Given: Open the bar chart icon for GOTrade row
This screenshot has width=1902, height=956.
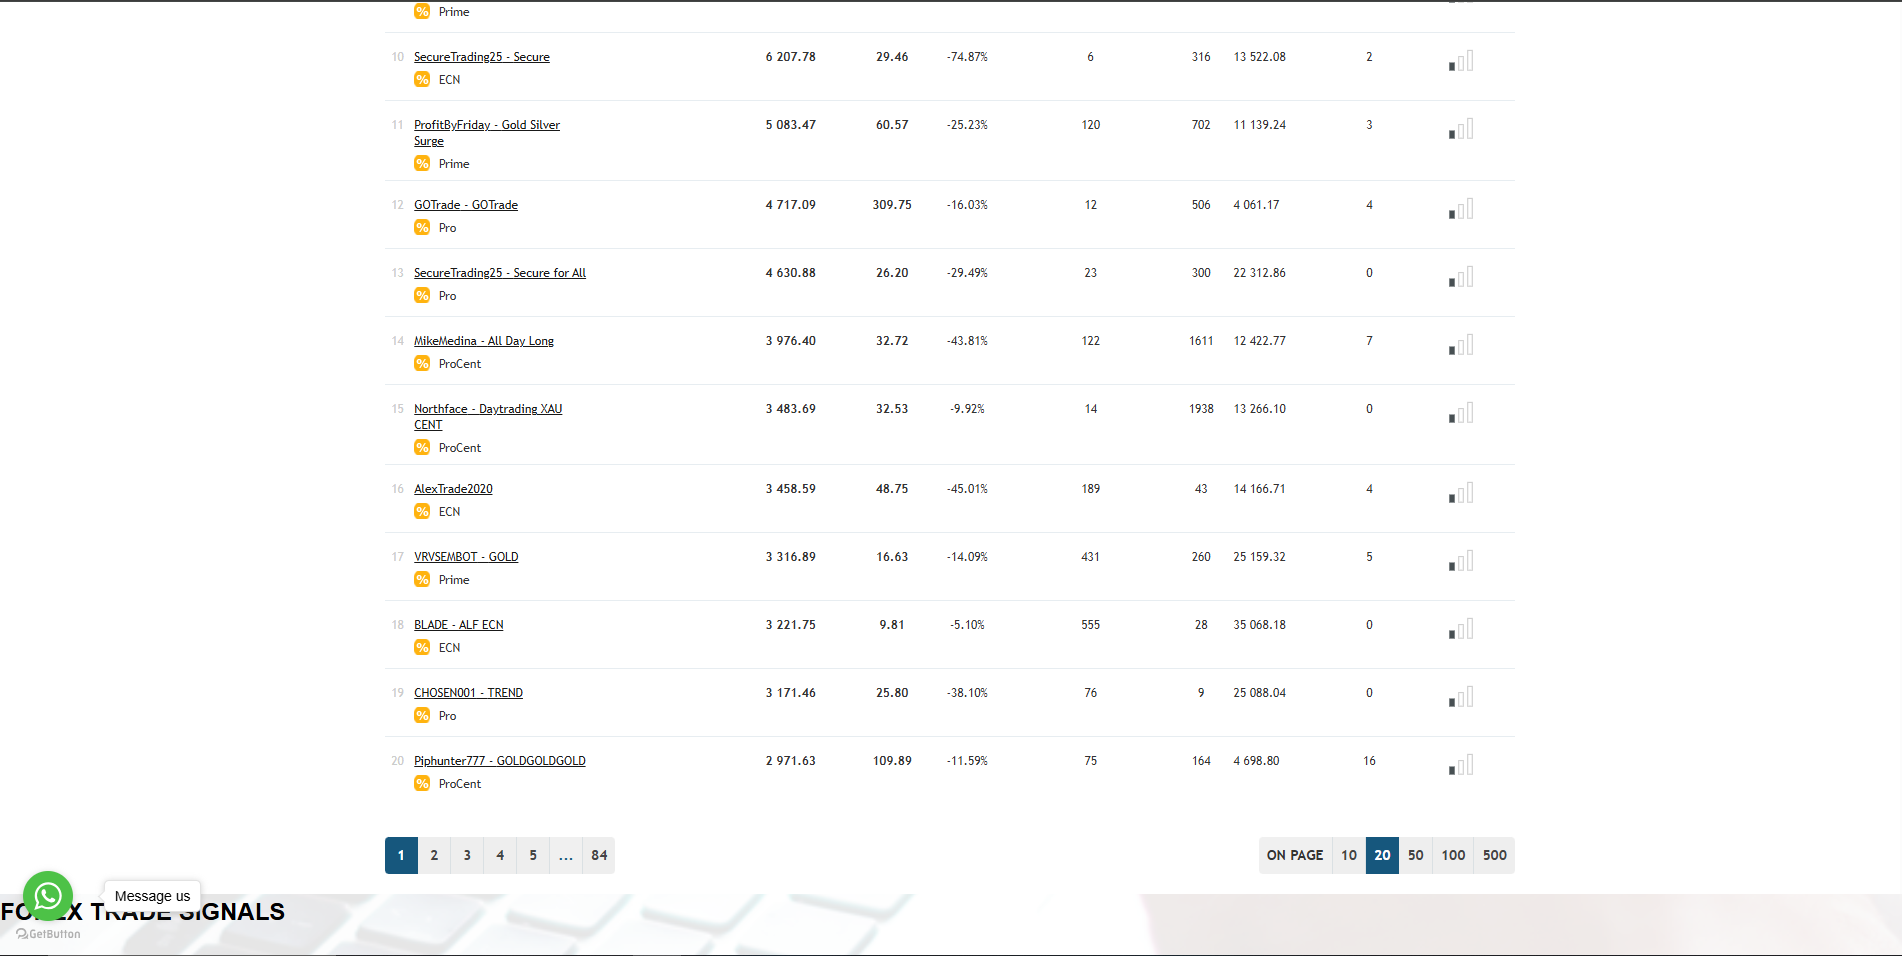Looking at the screenshot, I should [1461, 210].
